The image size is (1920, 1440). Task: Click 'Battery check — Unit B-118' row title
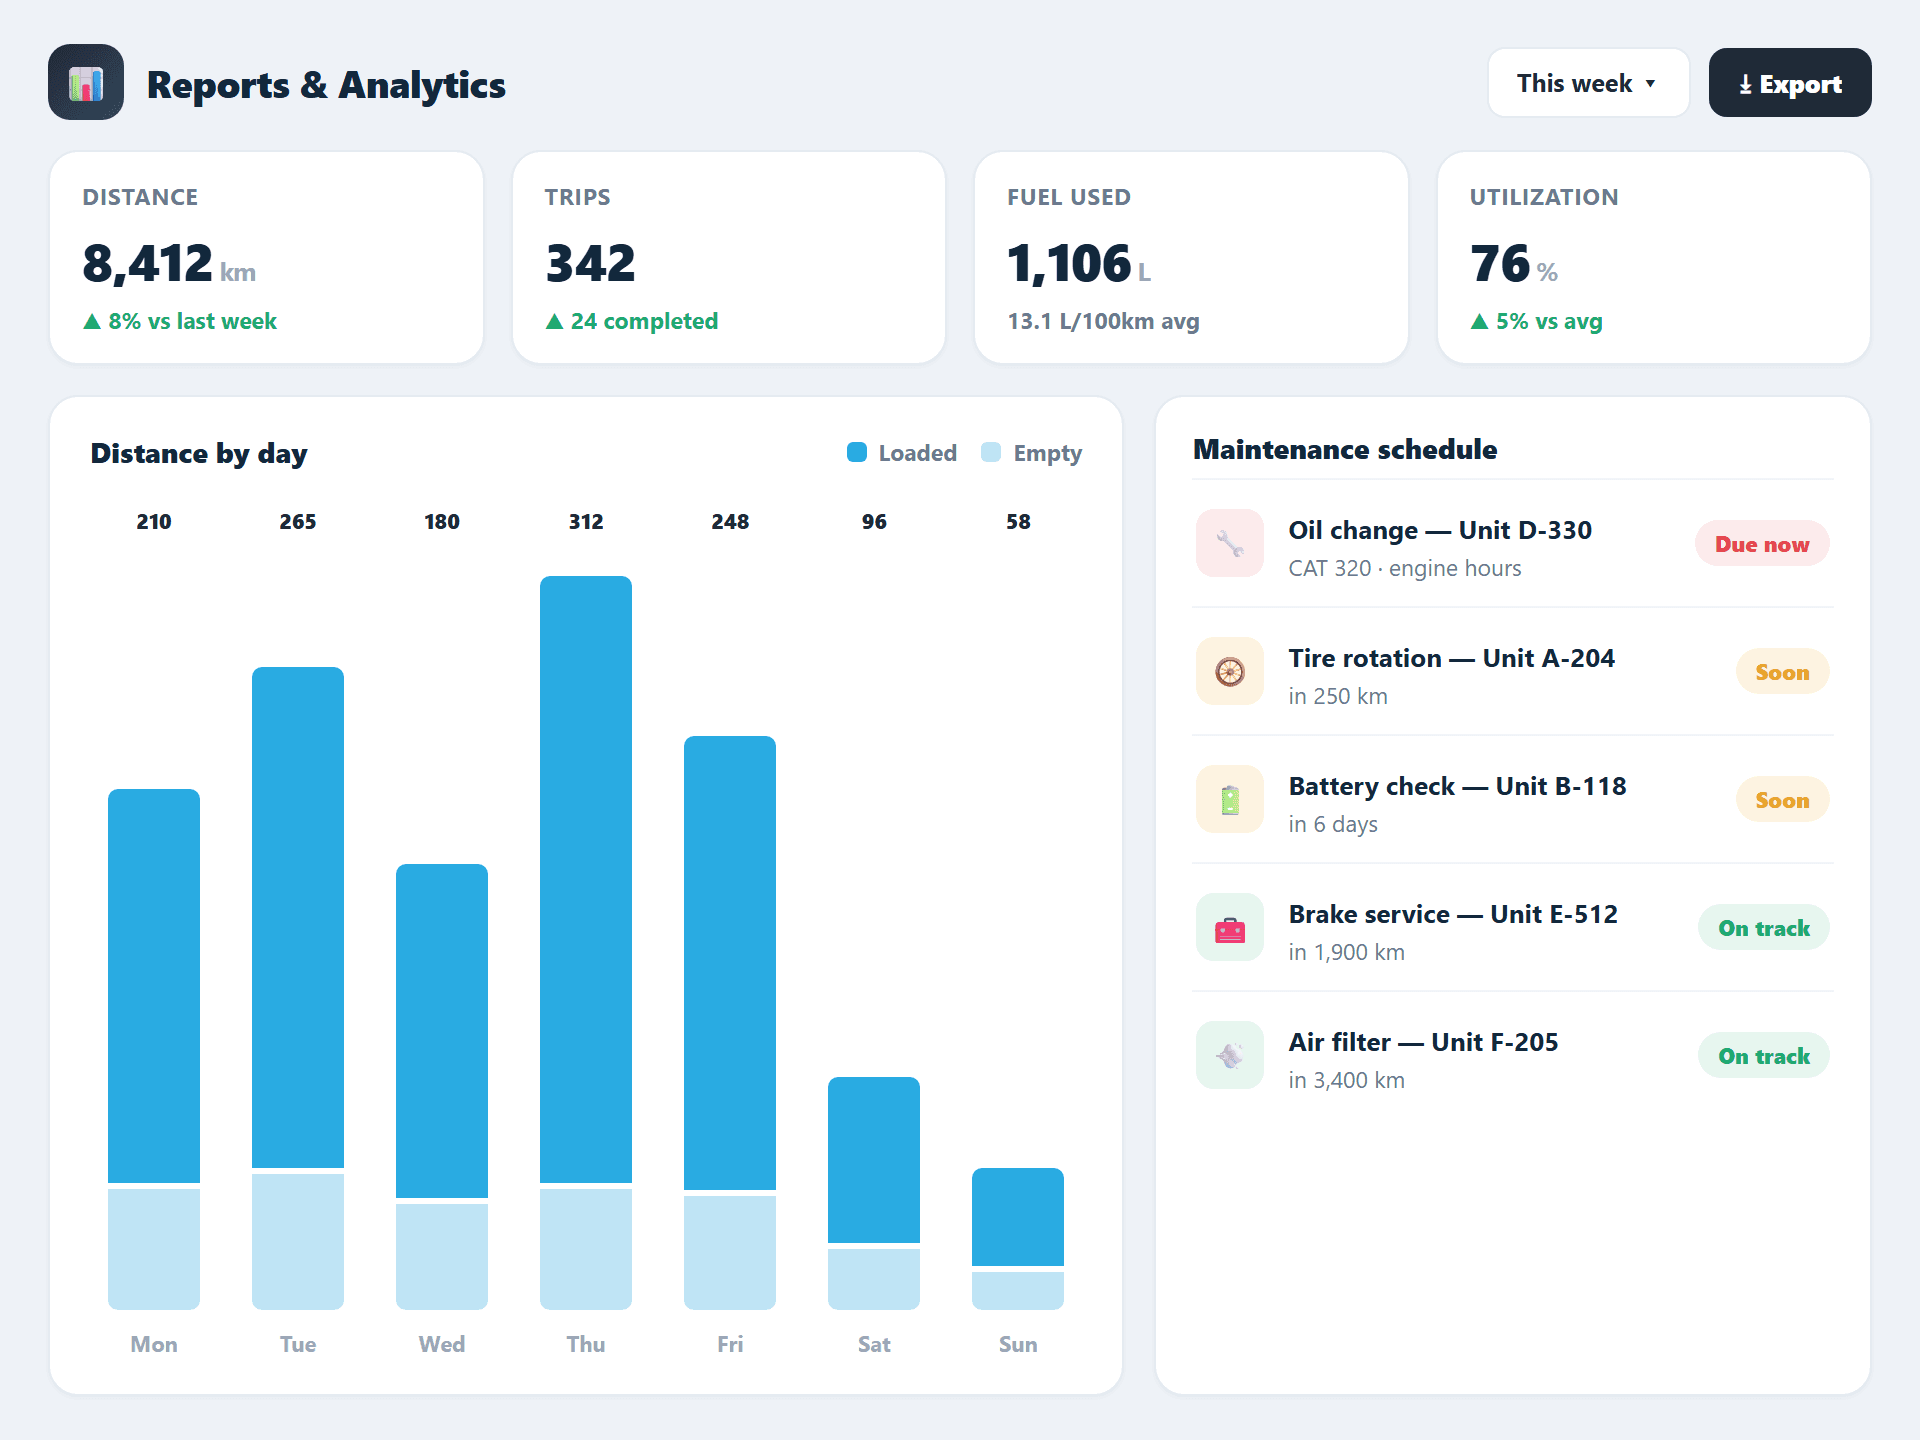[x=1457, y=786]
